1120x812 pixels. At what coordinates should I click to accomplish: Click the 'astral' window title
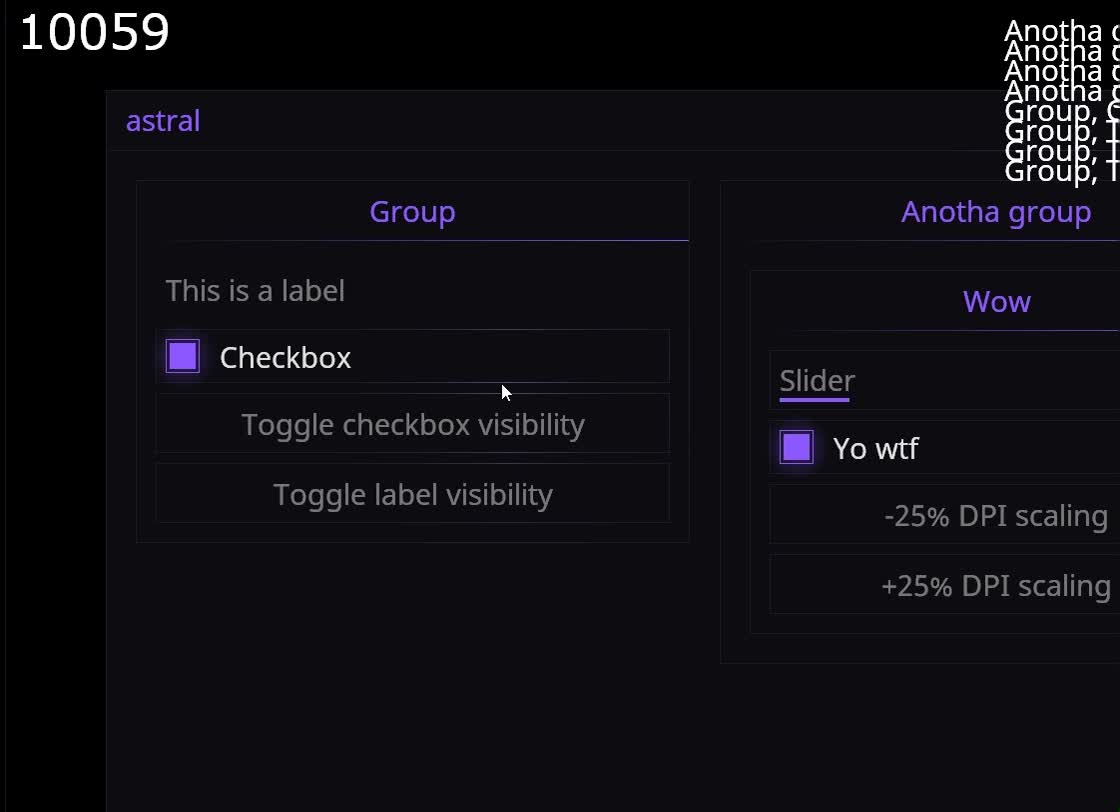coord(163,121)
